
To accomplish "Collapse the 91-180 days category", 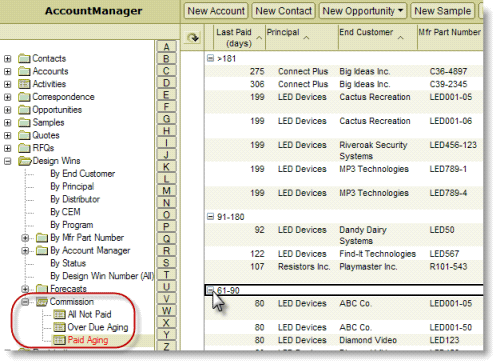I will pos(210,217).
